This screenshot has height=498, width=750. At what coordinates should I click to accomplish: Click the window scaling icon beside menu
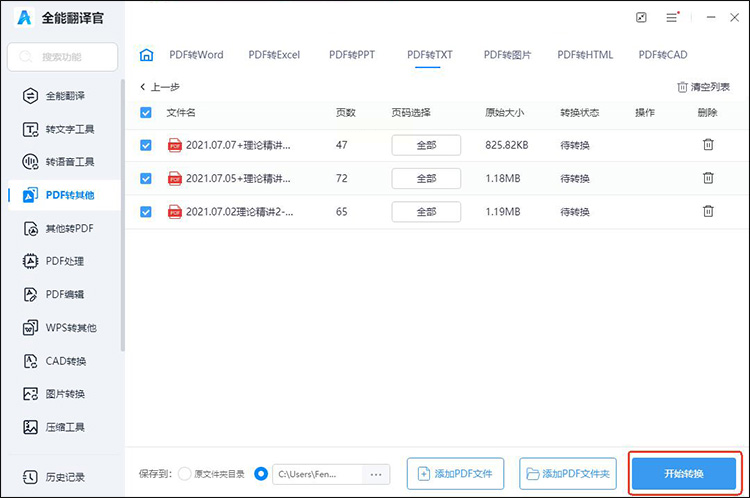pyautogui.click(x=641, y=18)
